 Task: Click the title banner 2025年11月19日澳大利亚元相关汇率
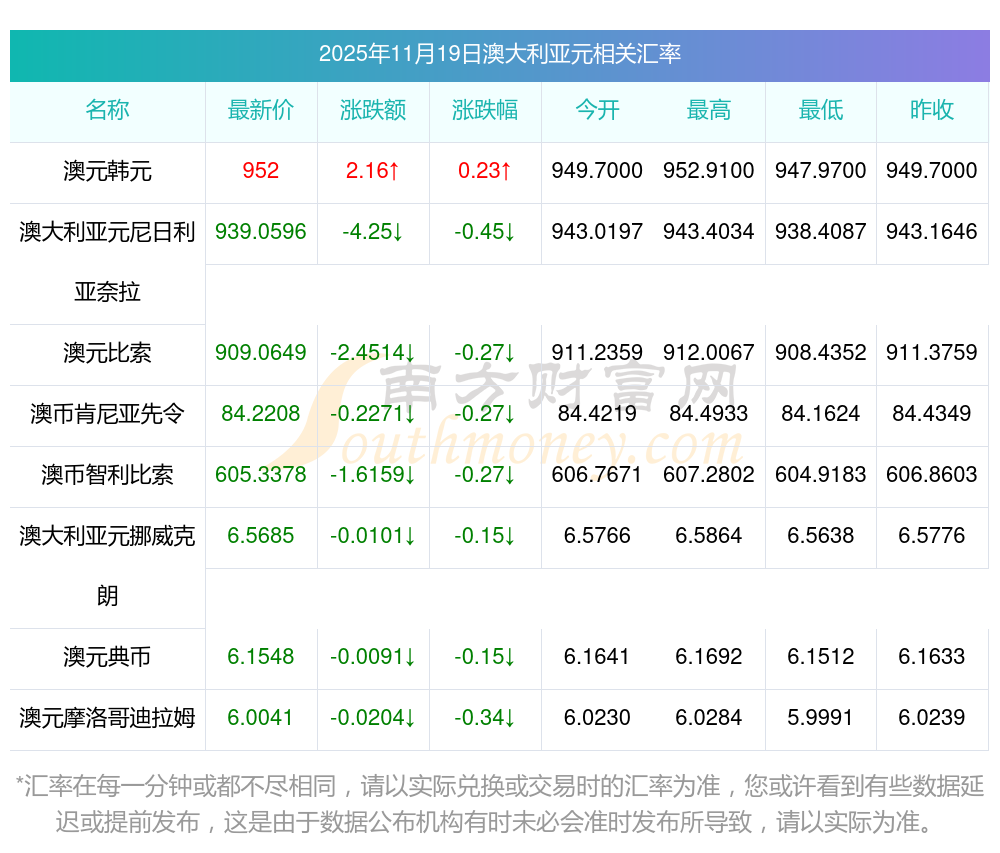(x=500, y=54)
